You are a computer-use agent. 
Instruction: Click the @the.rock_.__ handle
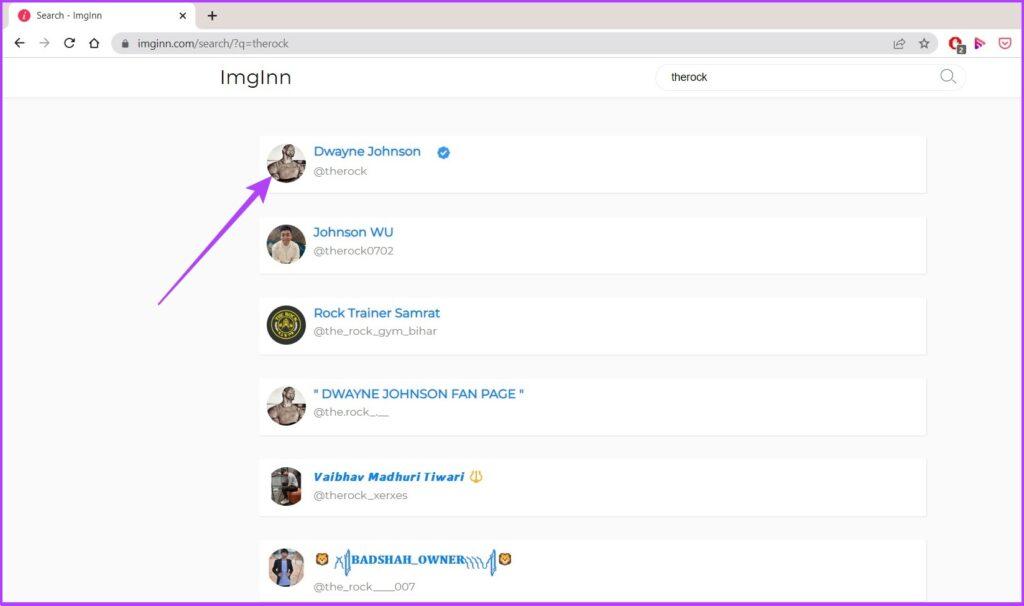(351, 412)
